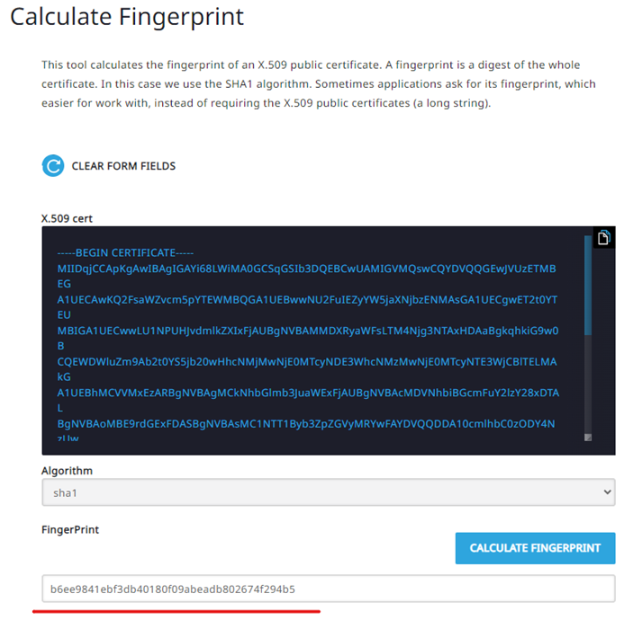Click the line starting with BgNVBAoMBE9rd
Image resolution: width=637 pixels, height=618 pixels.
pos(306,424)
